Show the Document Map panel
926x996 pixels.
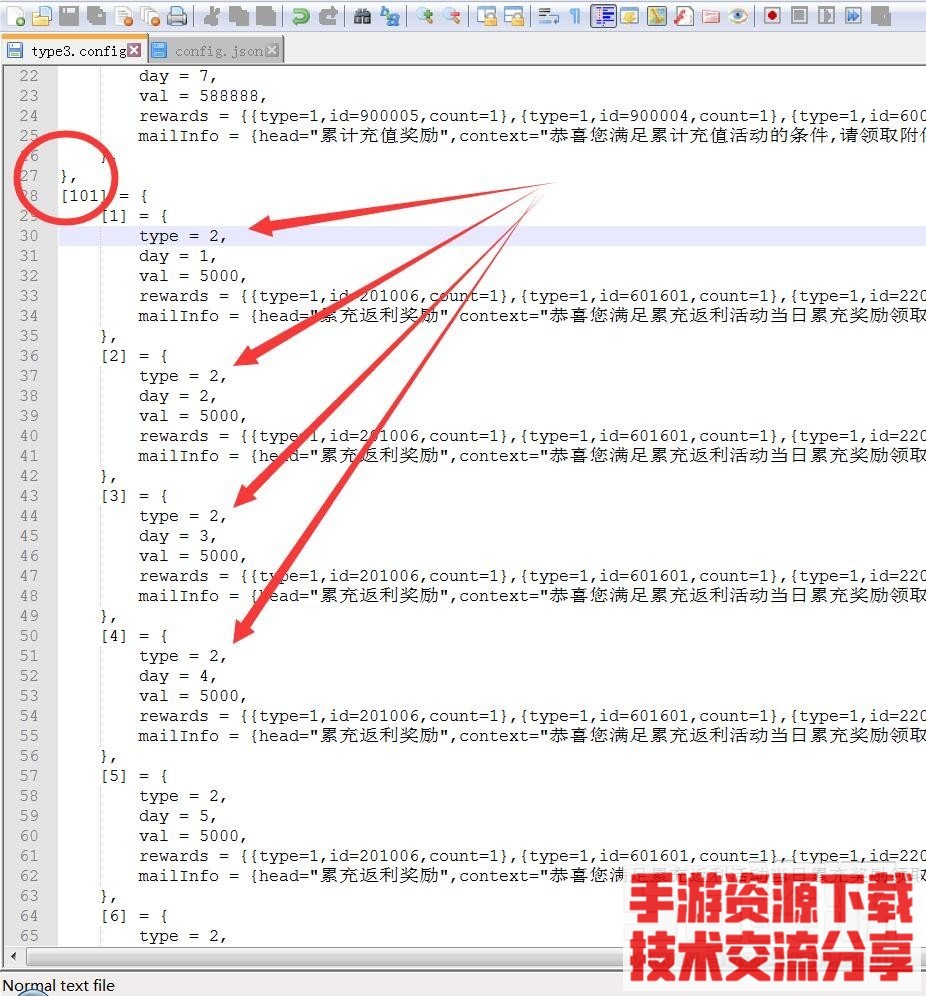click(656, 16)
